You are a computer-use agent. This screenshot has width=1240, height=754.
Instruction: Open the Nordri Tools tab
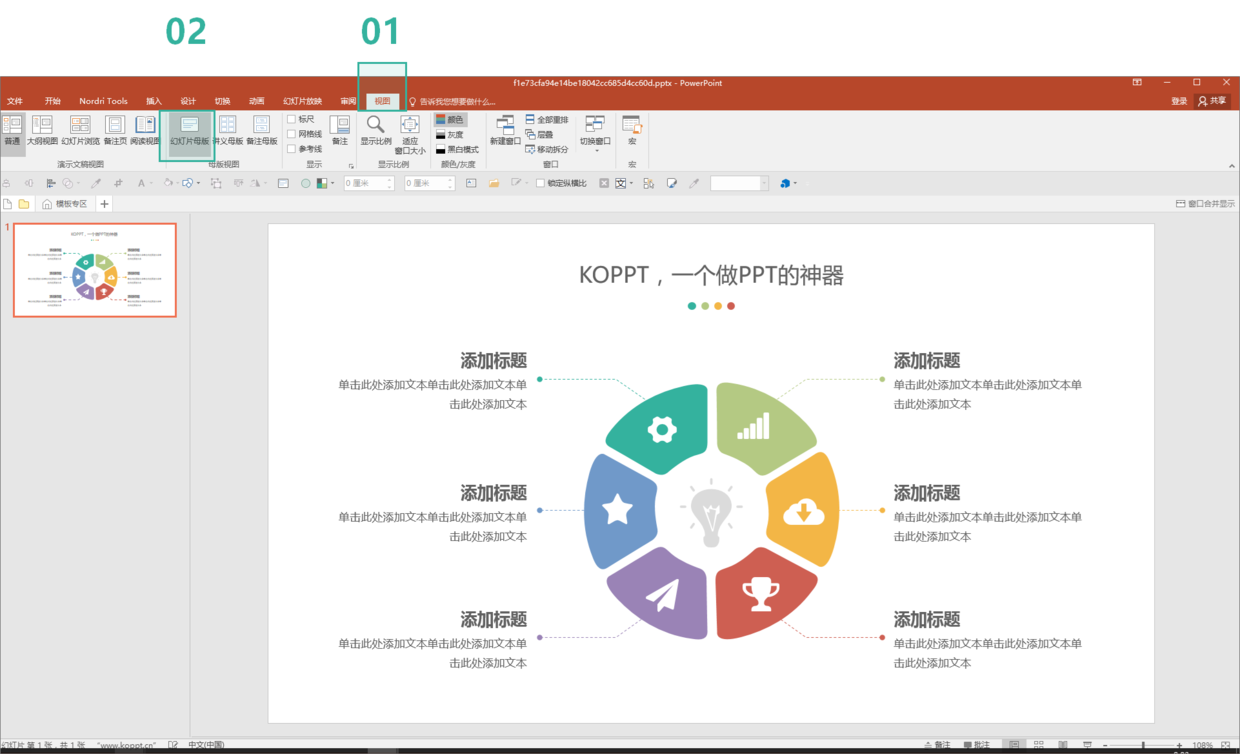(x=103, y=101)
